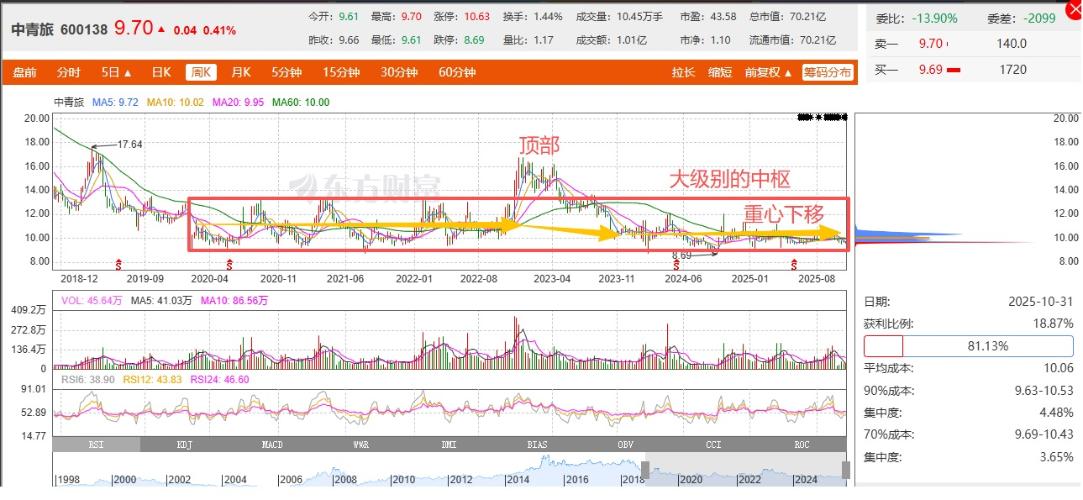Click the VOL: 45.64万 volume label
The image size is (1083, 500).
point(92,300)
